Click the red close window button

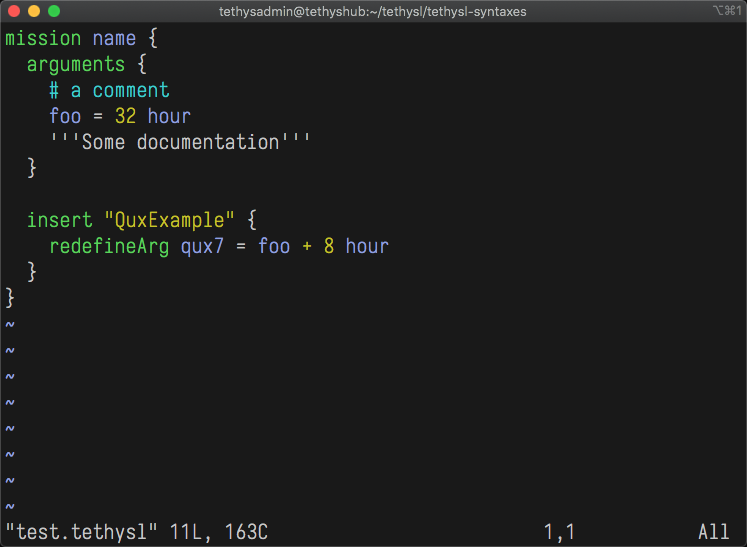(x=13, y=11)
